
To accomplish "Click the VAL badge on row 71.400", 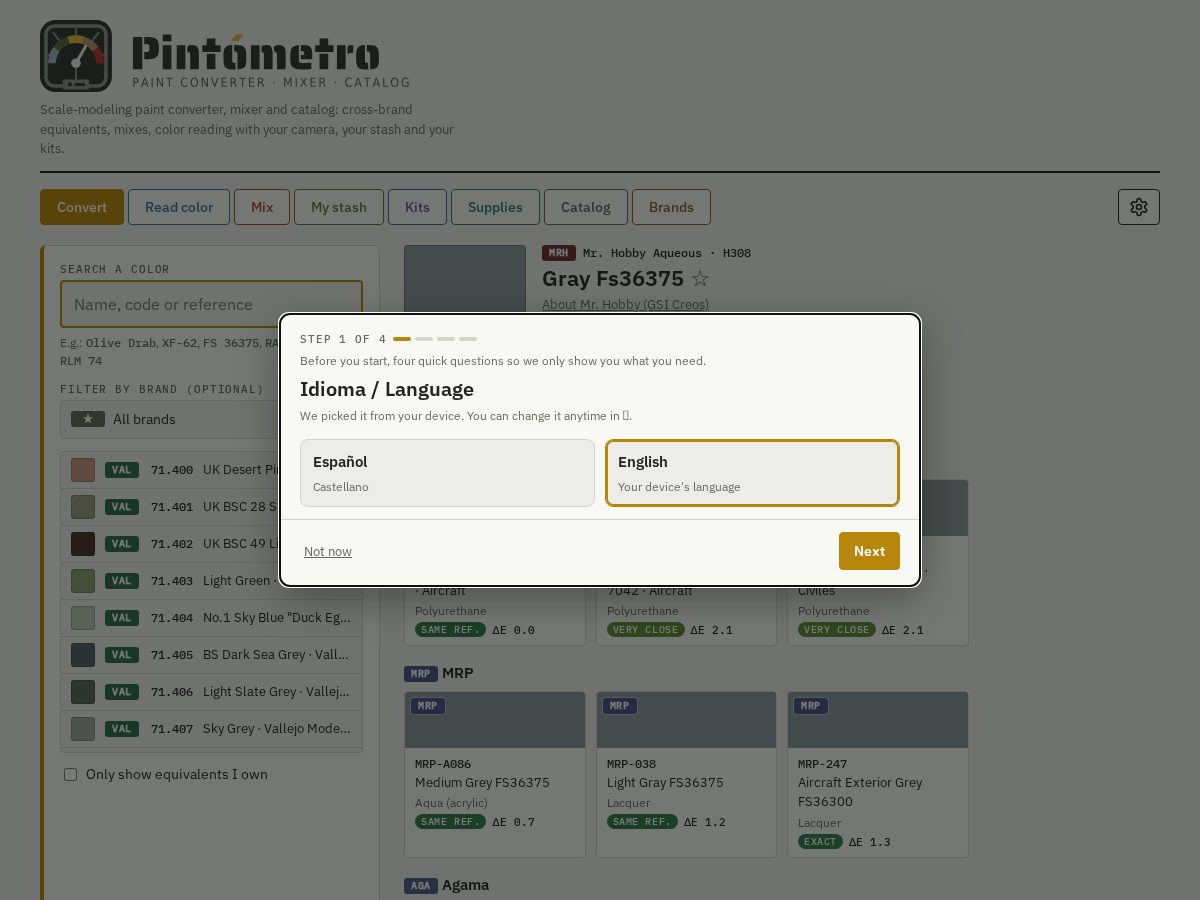I will (122, 470).
